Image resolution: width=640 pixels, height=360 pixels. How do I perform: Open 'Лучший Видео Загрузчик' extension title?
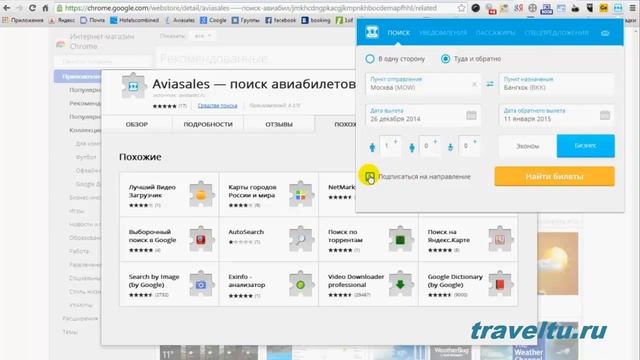click(152, 191)
